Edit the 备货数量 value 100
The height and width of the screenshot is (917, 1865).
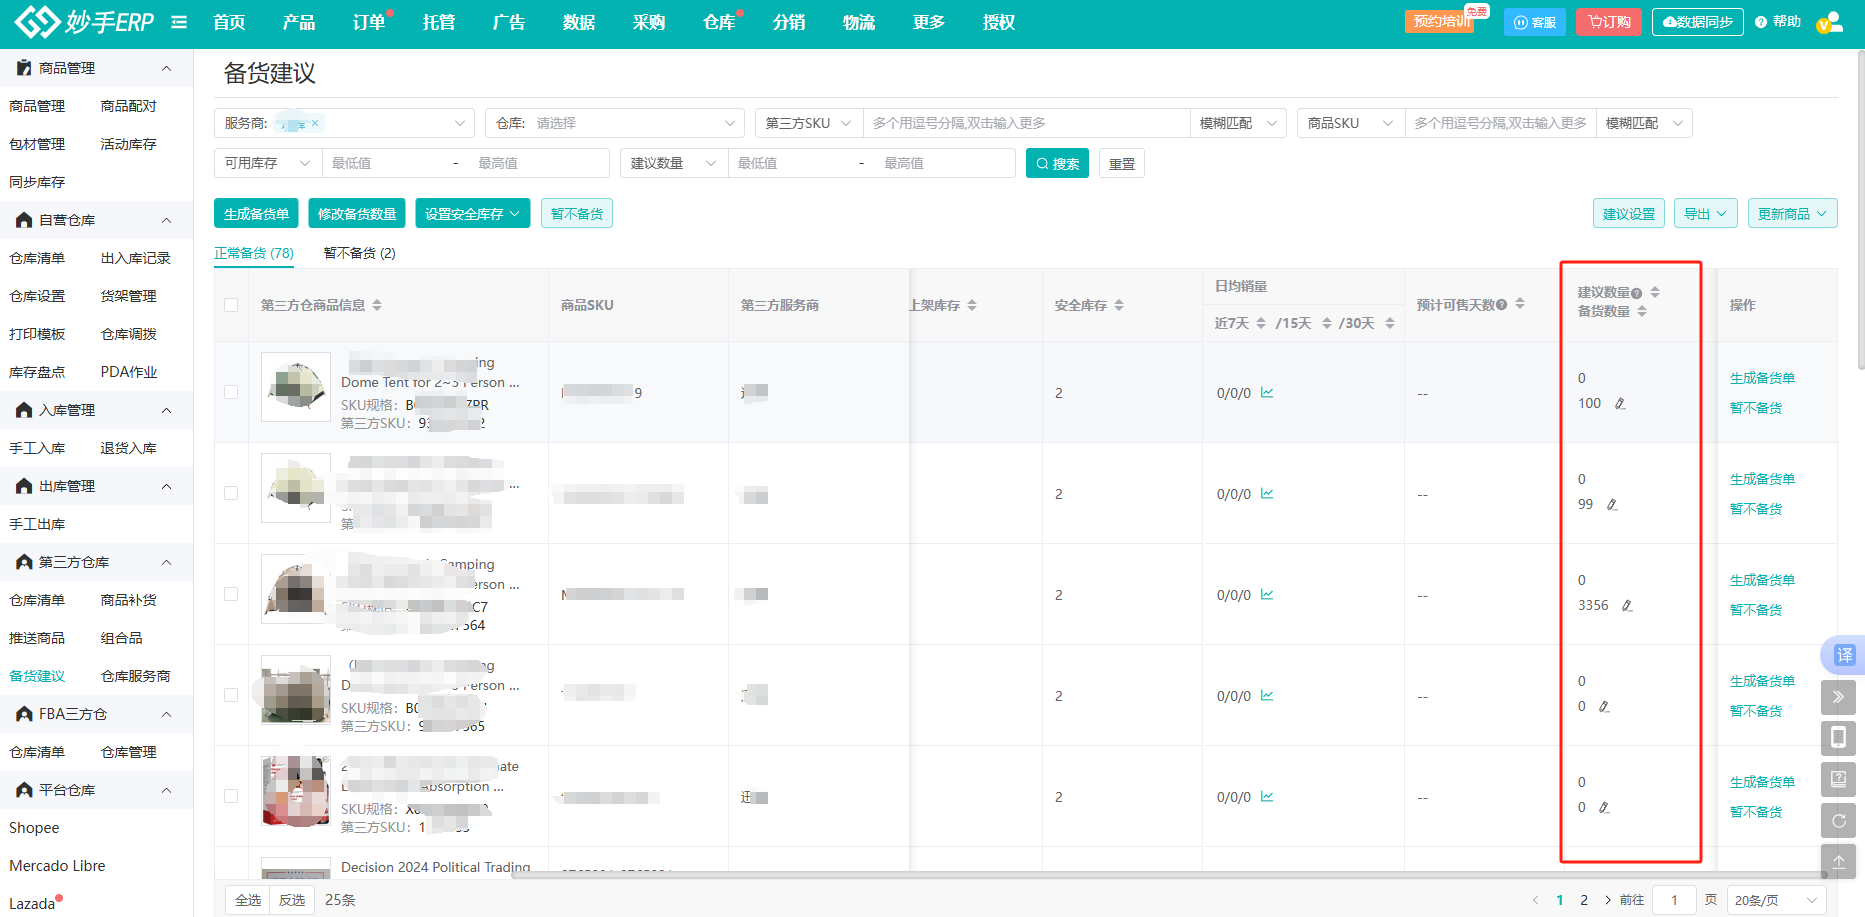click(1620, 404)
